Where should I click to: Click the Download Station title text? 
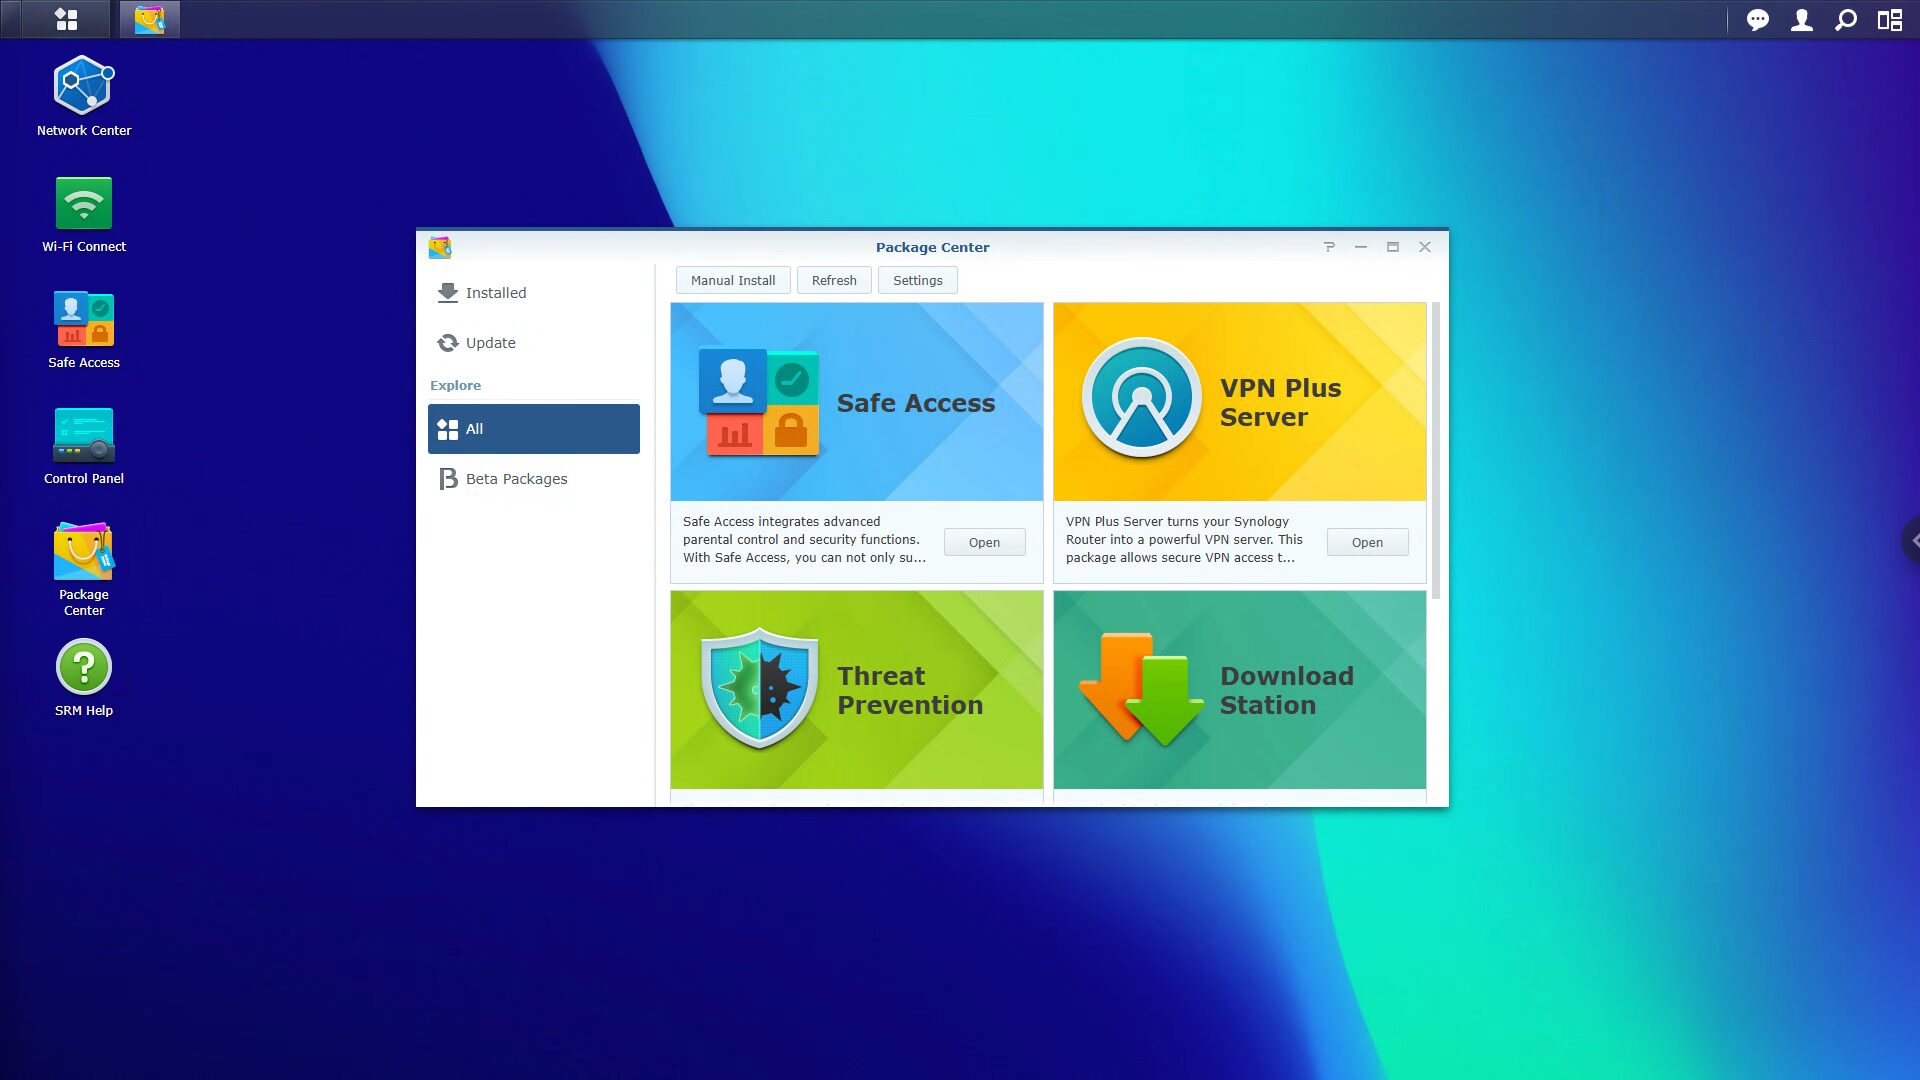point(1287,690)
